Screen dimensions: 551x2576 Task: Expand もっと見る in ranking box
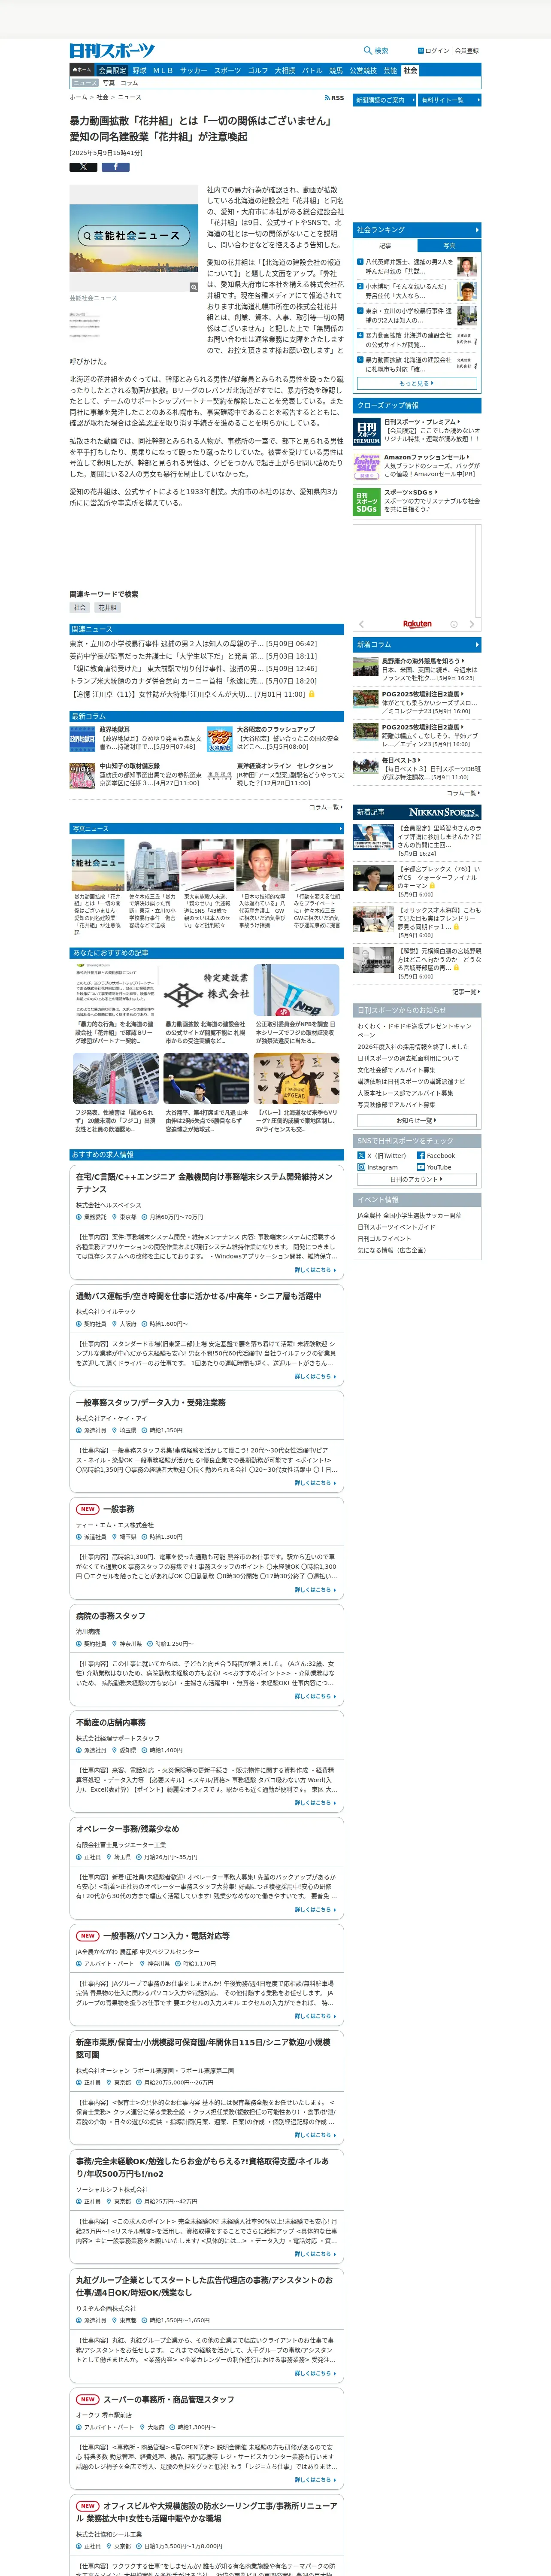point(417,383)
